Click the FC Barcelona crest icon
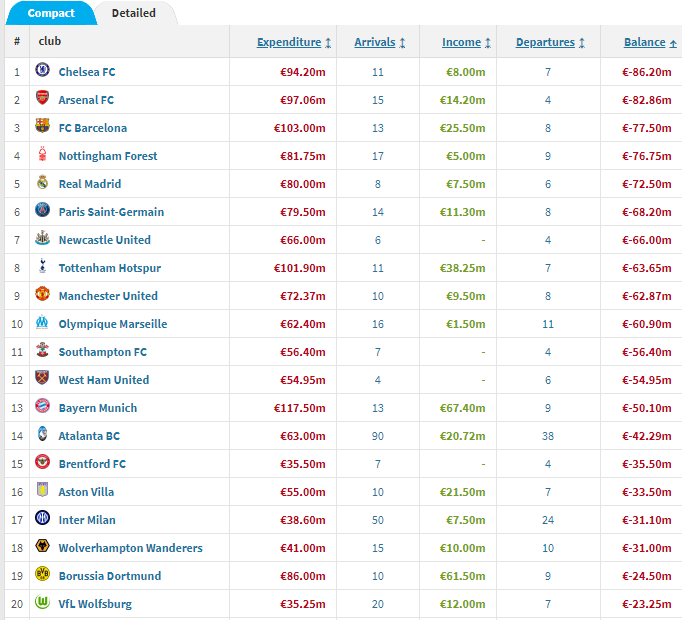 click(x=42, y=128)
